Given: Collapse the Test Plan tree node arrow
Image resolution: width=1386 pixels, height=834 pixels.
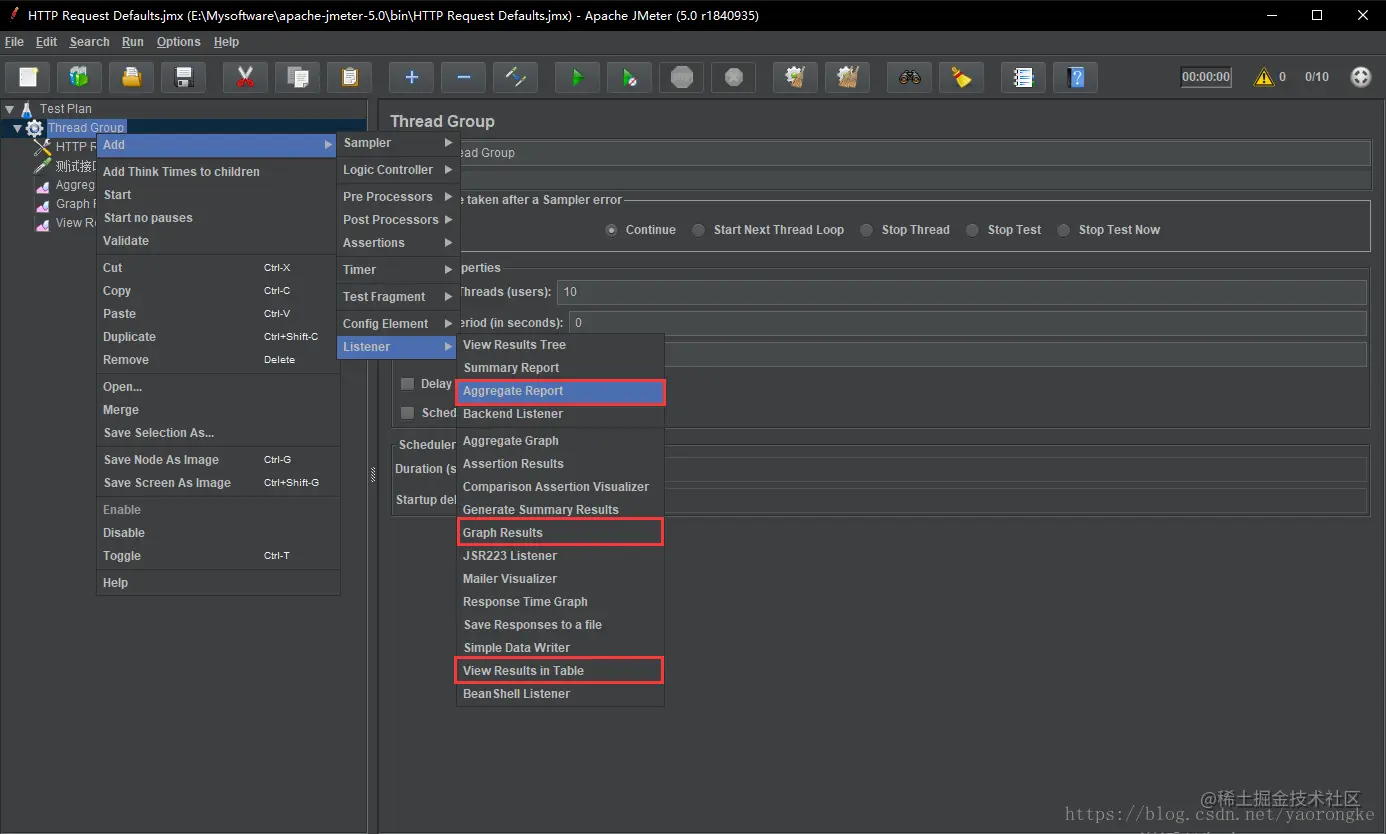Looking at the screenshot, I should [10, 109].
